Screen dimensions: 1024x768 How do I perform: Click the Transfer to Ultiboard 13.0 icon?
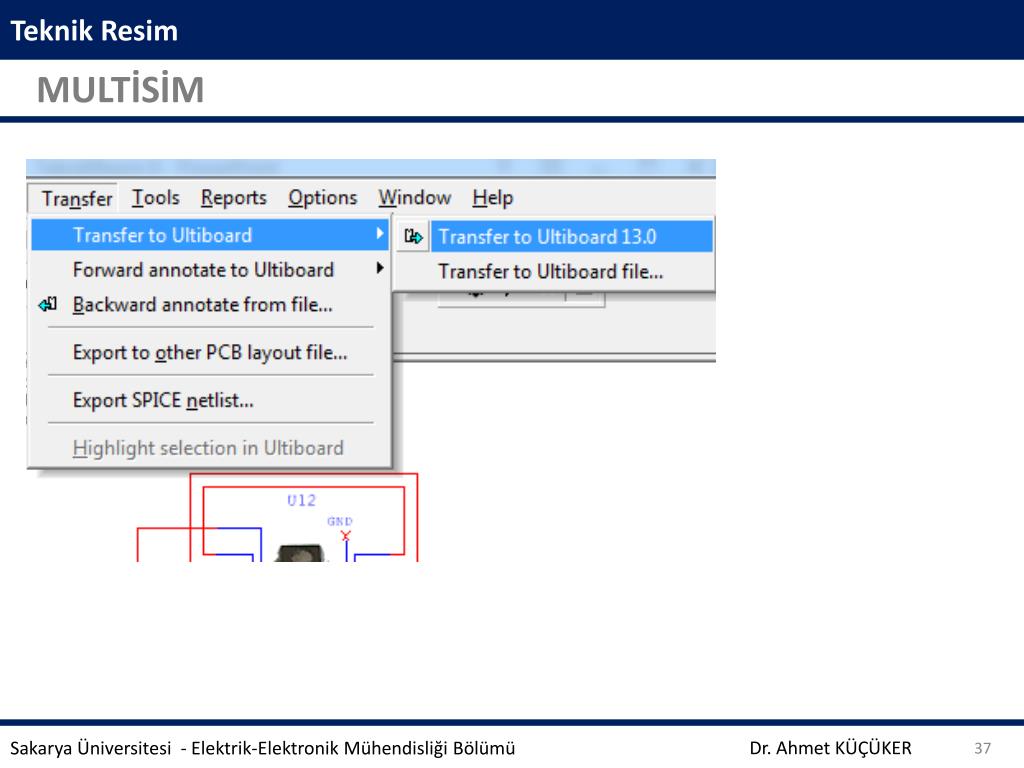point(413,236)
